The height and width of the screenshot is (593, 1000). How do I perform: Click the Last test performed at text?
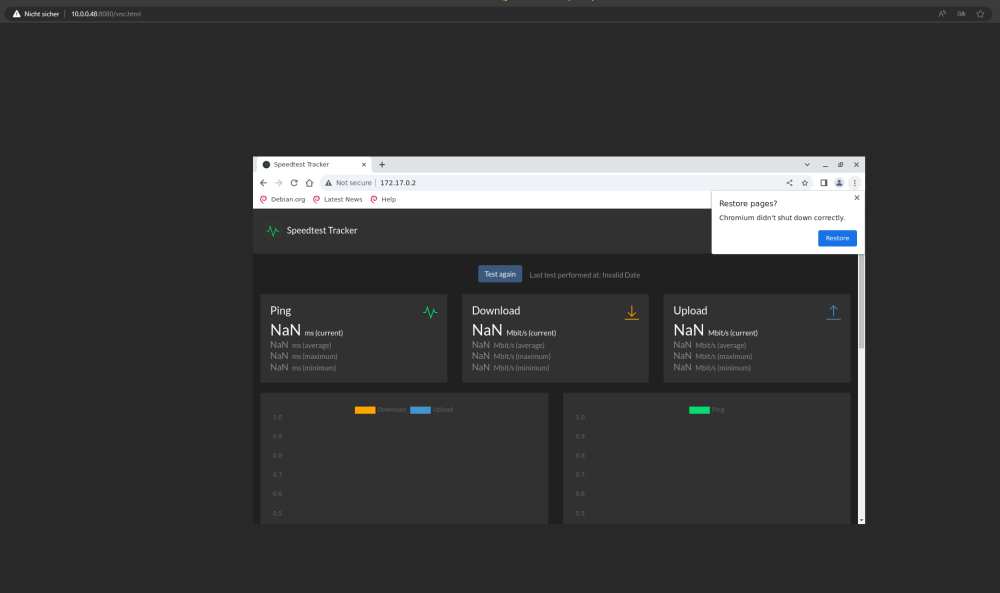pyautogui.click(x=585, y=275)
